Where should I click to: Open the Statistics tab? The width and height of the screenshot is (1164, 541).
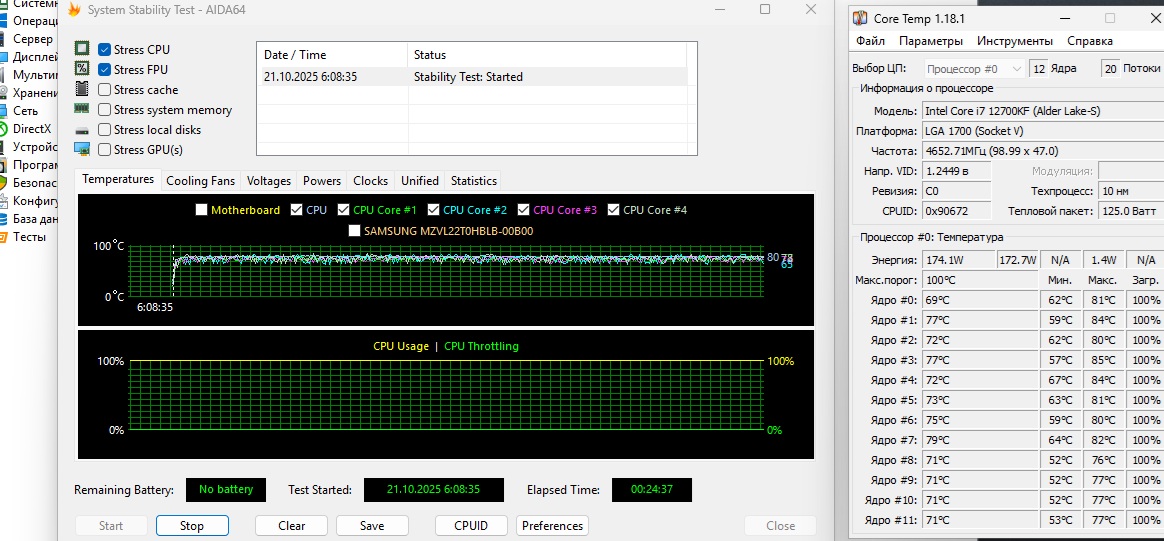coord(474,180)
